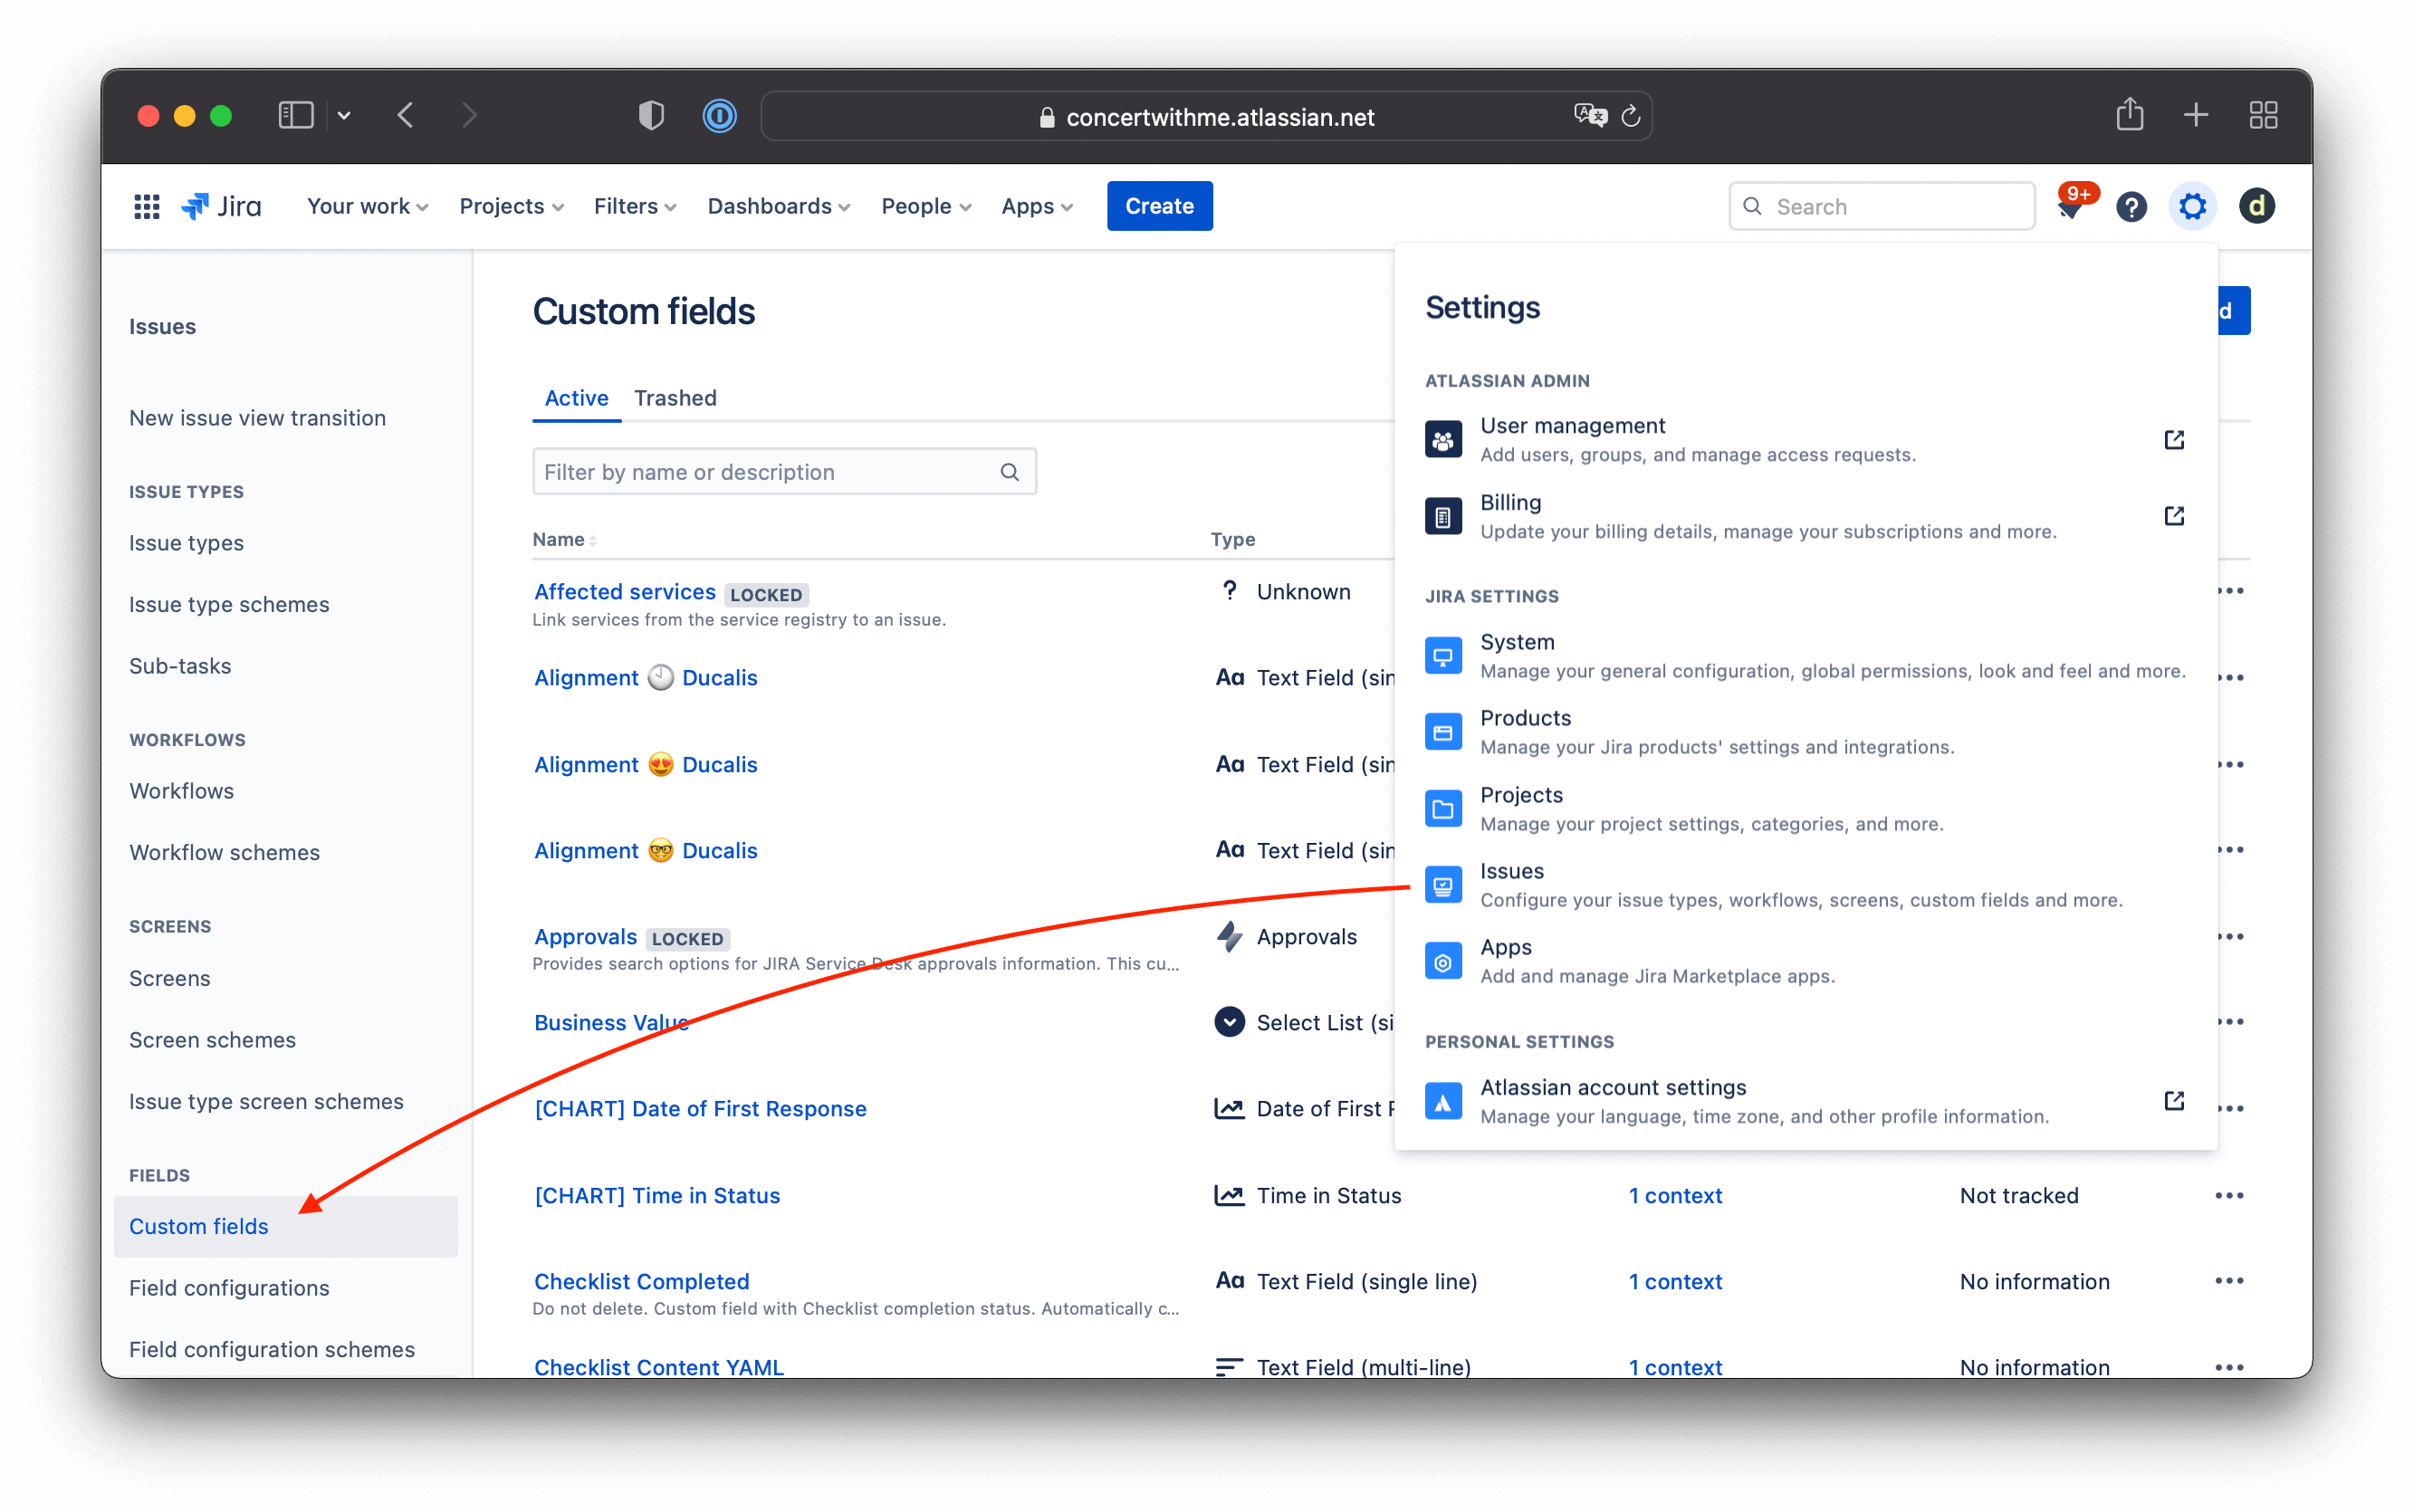The image size is (2414, 1512).
Task: Click the help question mark icon
Action: 2132,206
